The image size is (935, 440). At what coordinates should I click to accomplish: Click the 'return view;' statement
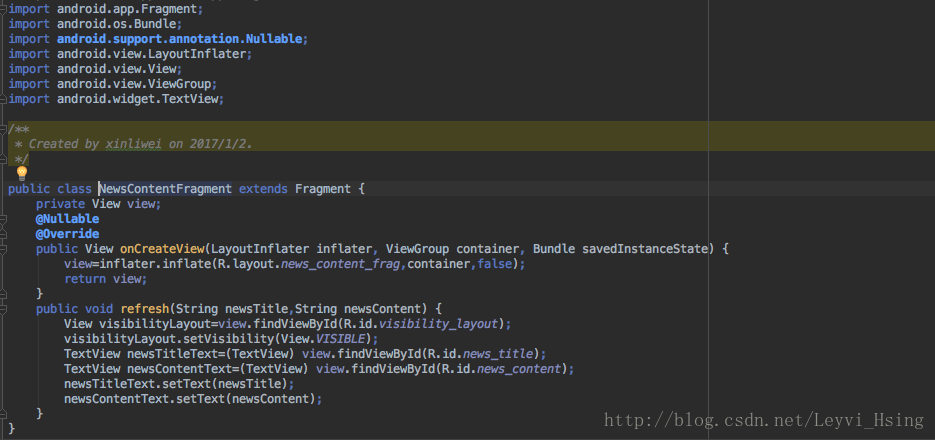[x=106, y=279]
